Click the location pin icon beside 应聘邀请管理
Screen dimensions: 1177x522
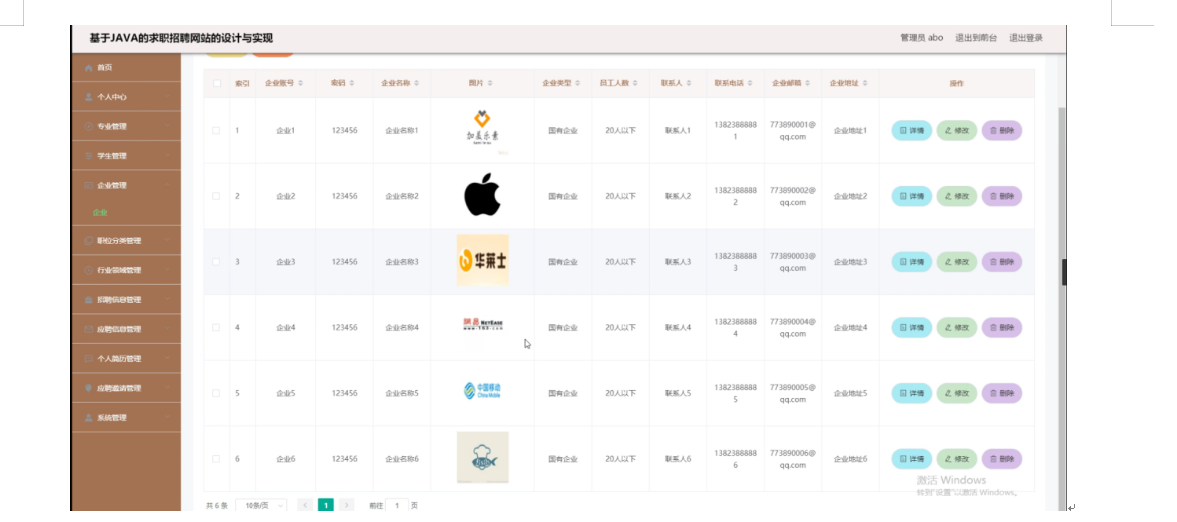pyautogui.click(x=89, y=388)
